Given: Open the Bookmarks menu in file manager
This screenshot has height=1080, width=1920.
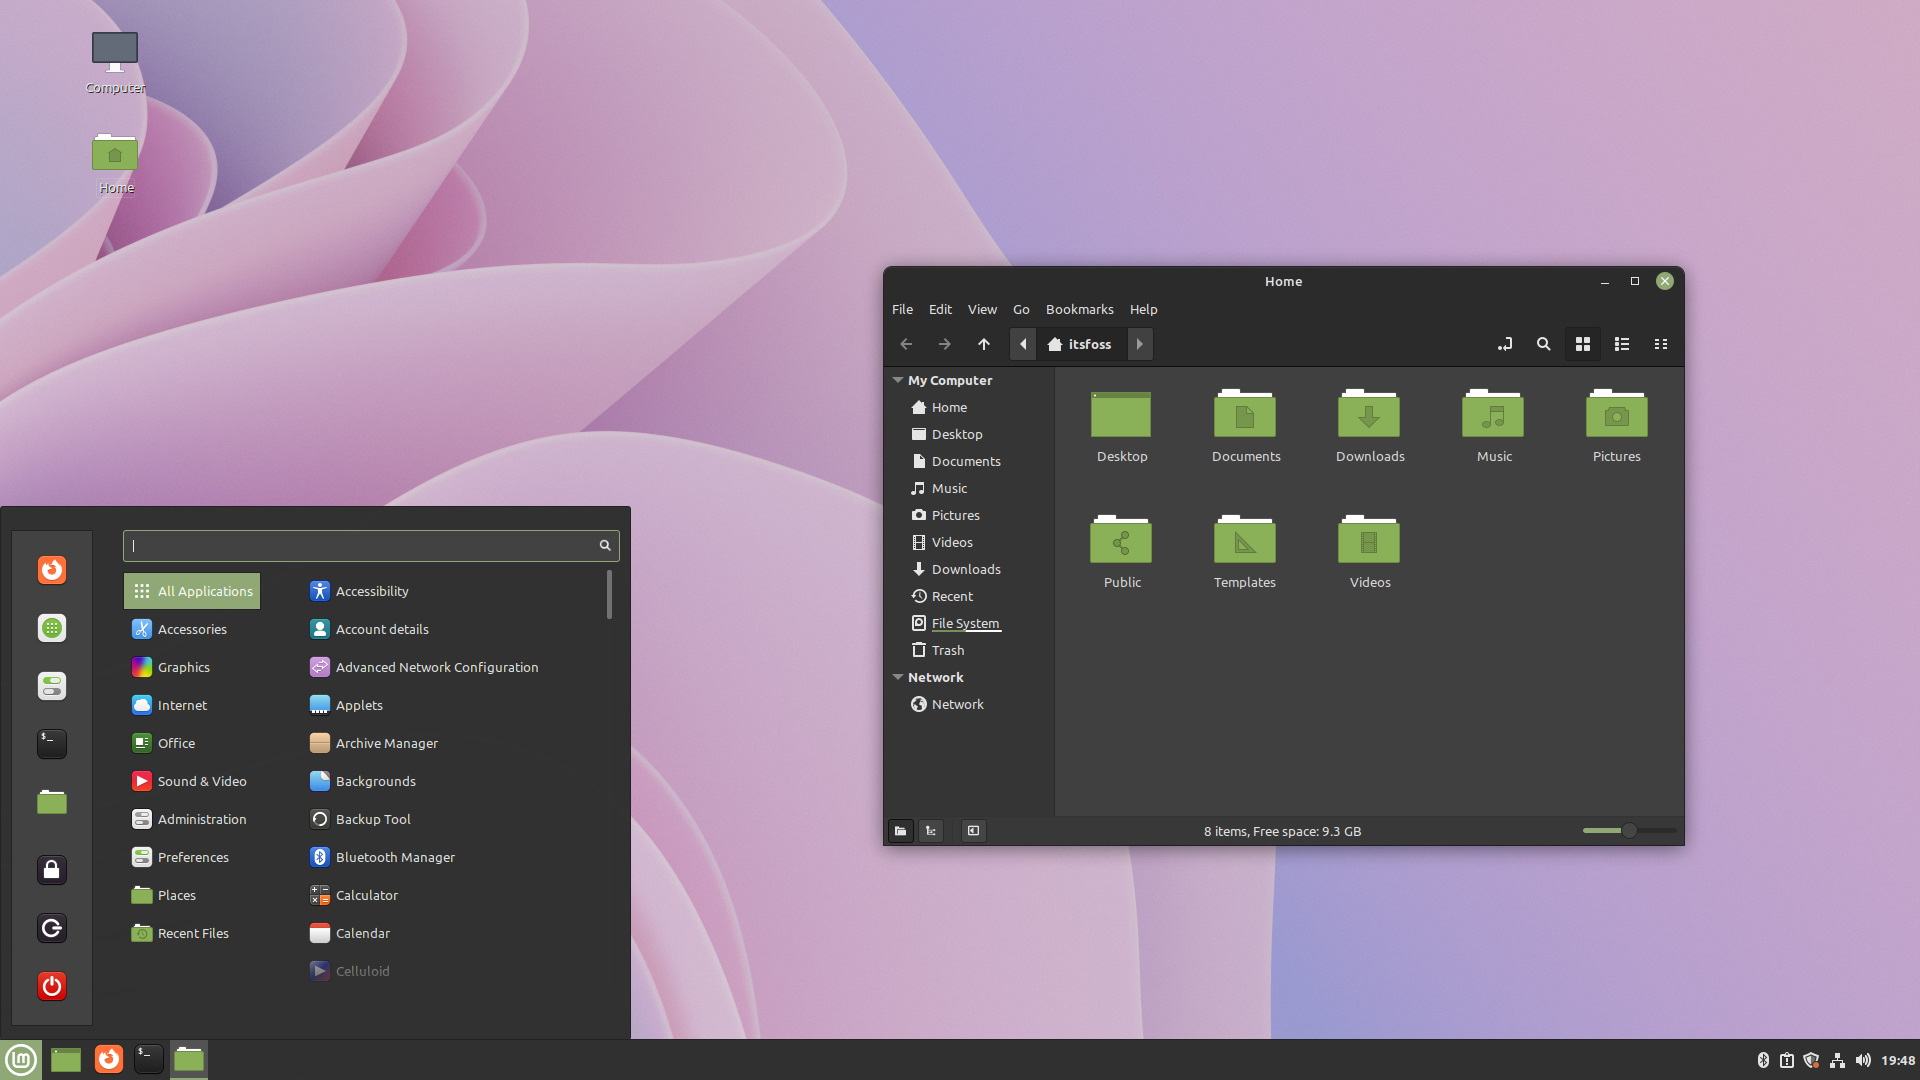Looking at the screenshot, I should click(x=1079, y=309).
